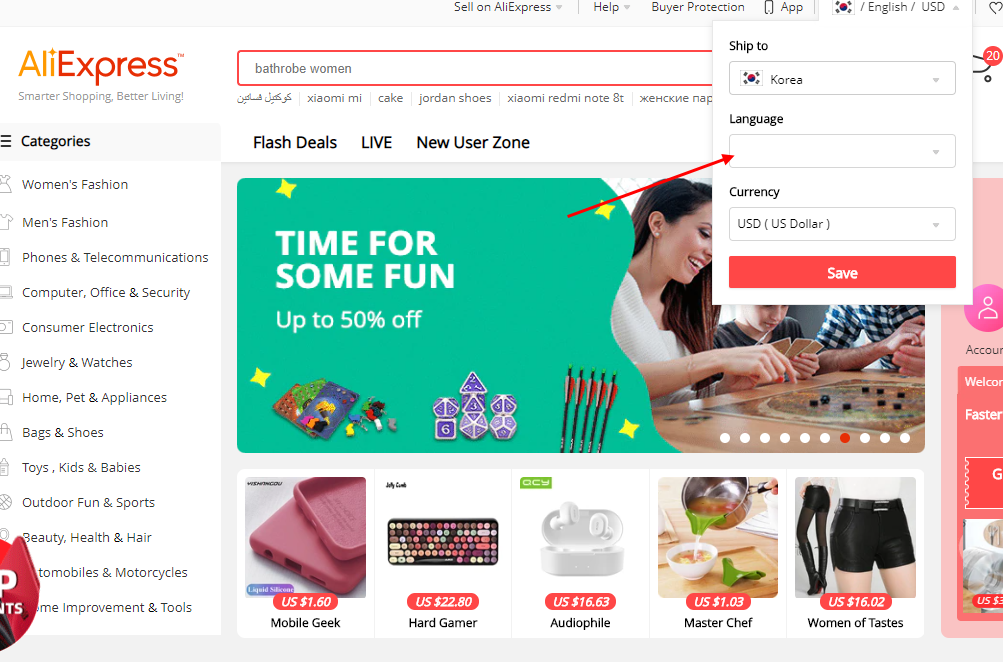
Task: Click the Korea flag icon in top bar
Action: tap(843, 8)
